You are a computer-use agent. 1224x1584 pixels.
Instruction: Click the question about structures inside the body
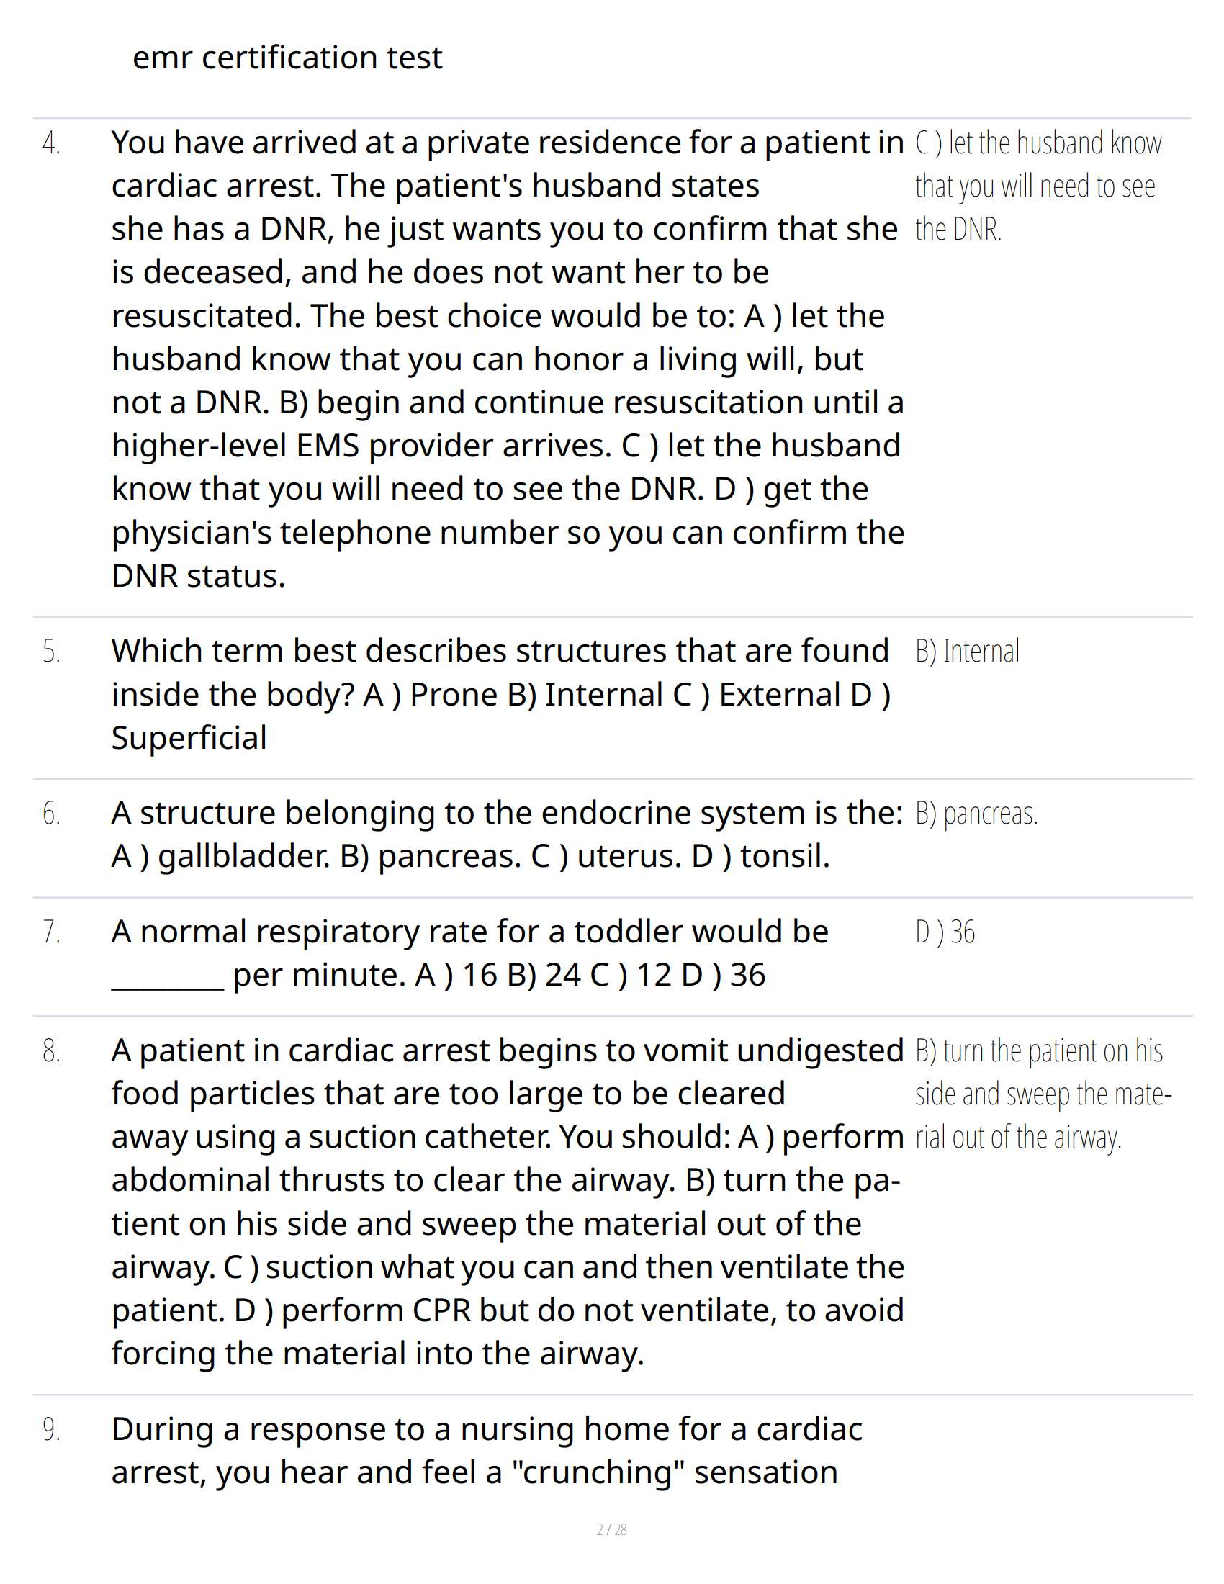(500, 694)
